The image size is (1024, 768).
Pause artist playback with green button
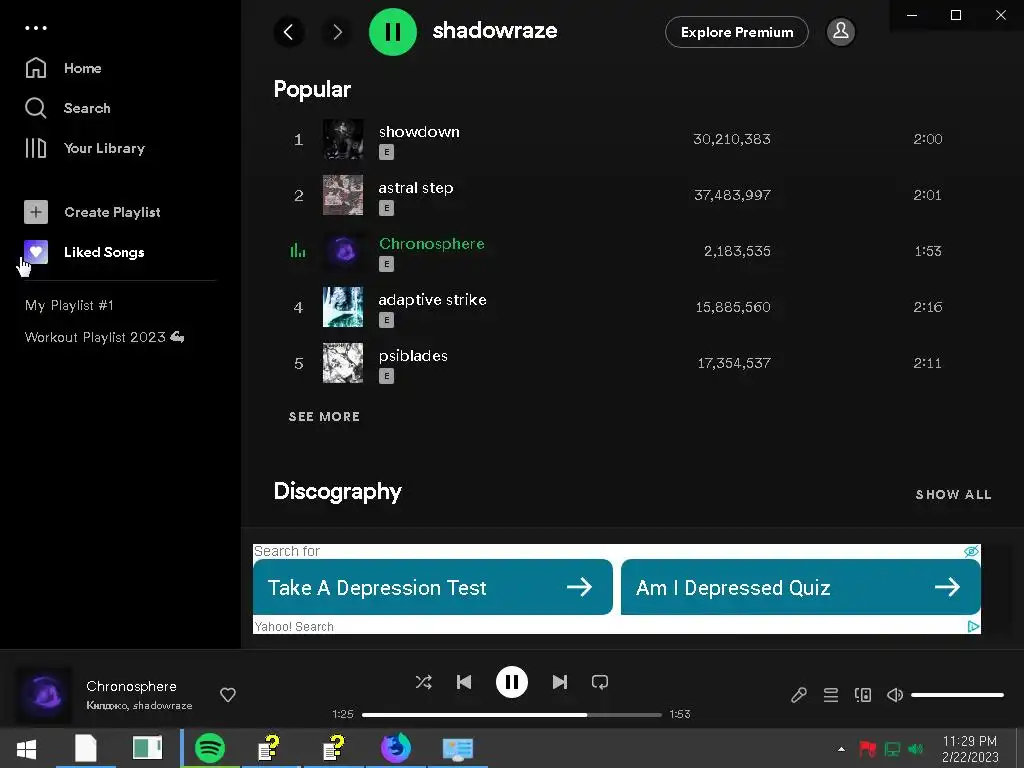[x=392, y=31]
